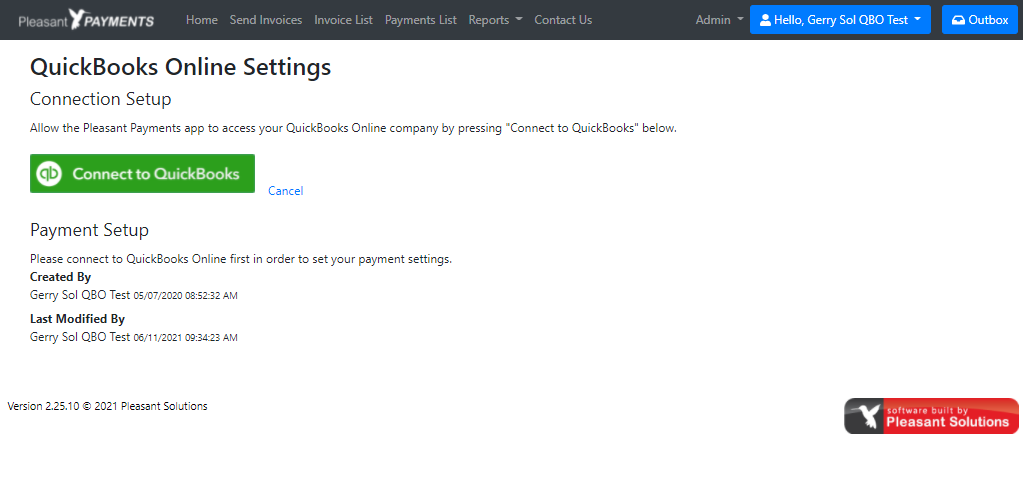Click the QuickBooks qb logo icon
The image size is (1023, 498).
(x=49, y=174)
